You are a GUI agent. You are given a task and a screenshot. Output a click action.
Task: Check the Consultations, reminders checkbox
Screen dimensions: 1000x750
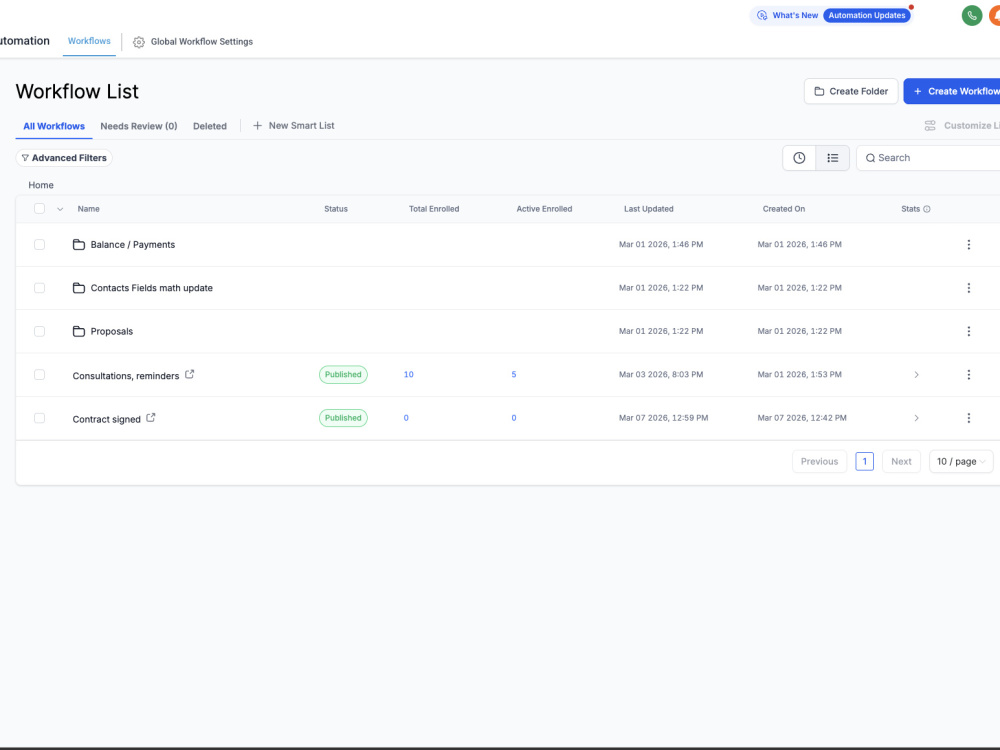pos(40,375)
